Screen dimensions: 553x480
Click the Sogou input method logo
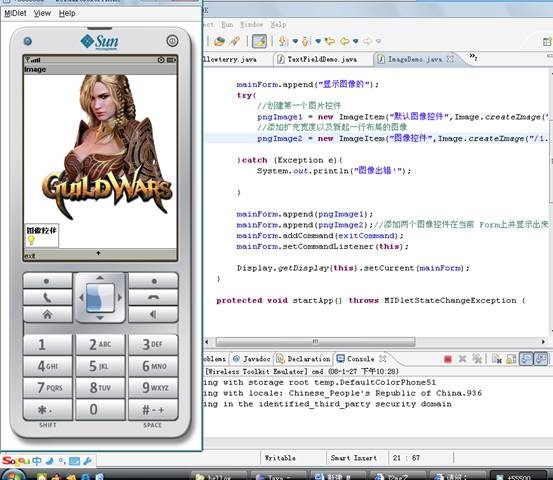click(x=16, y=461)
